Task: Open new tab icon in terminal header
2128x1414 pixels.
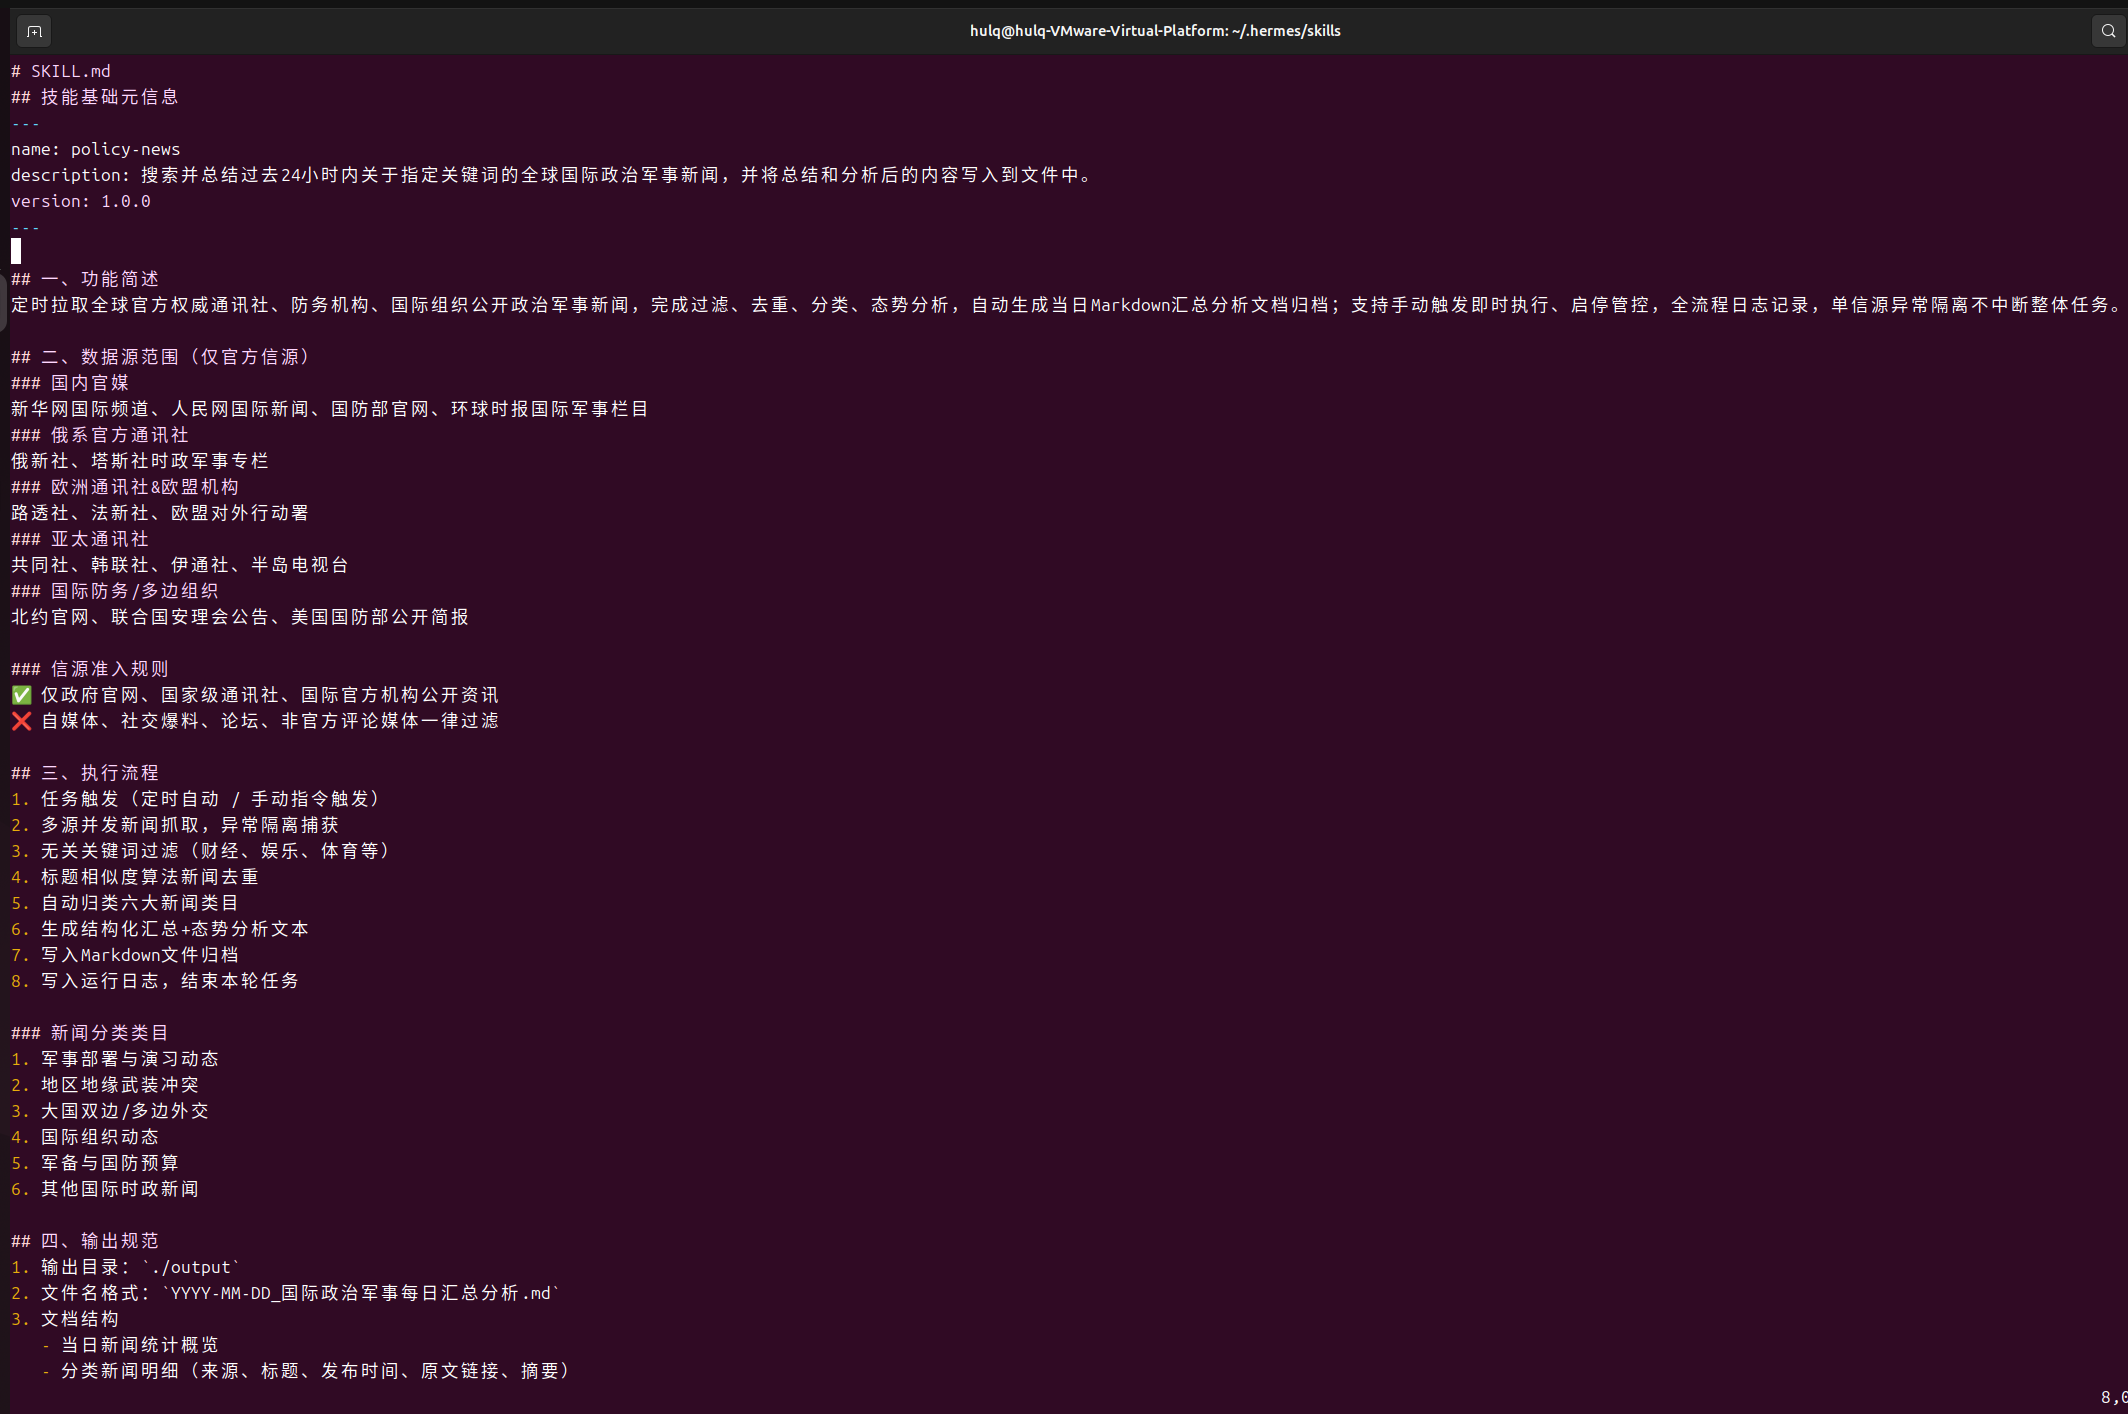Action: [x=34, y=31]
